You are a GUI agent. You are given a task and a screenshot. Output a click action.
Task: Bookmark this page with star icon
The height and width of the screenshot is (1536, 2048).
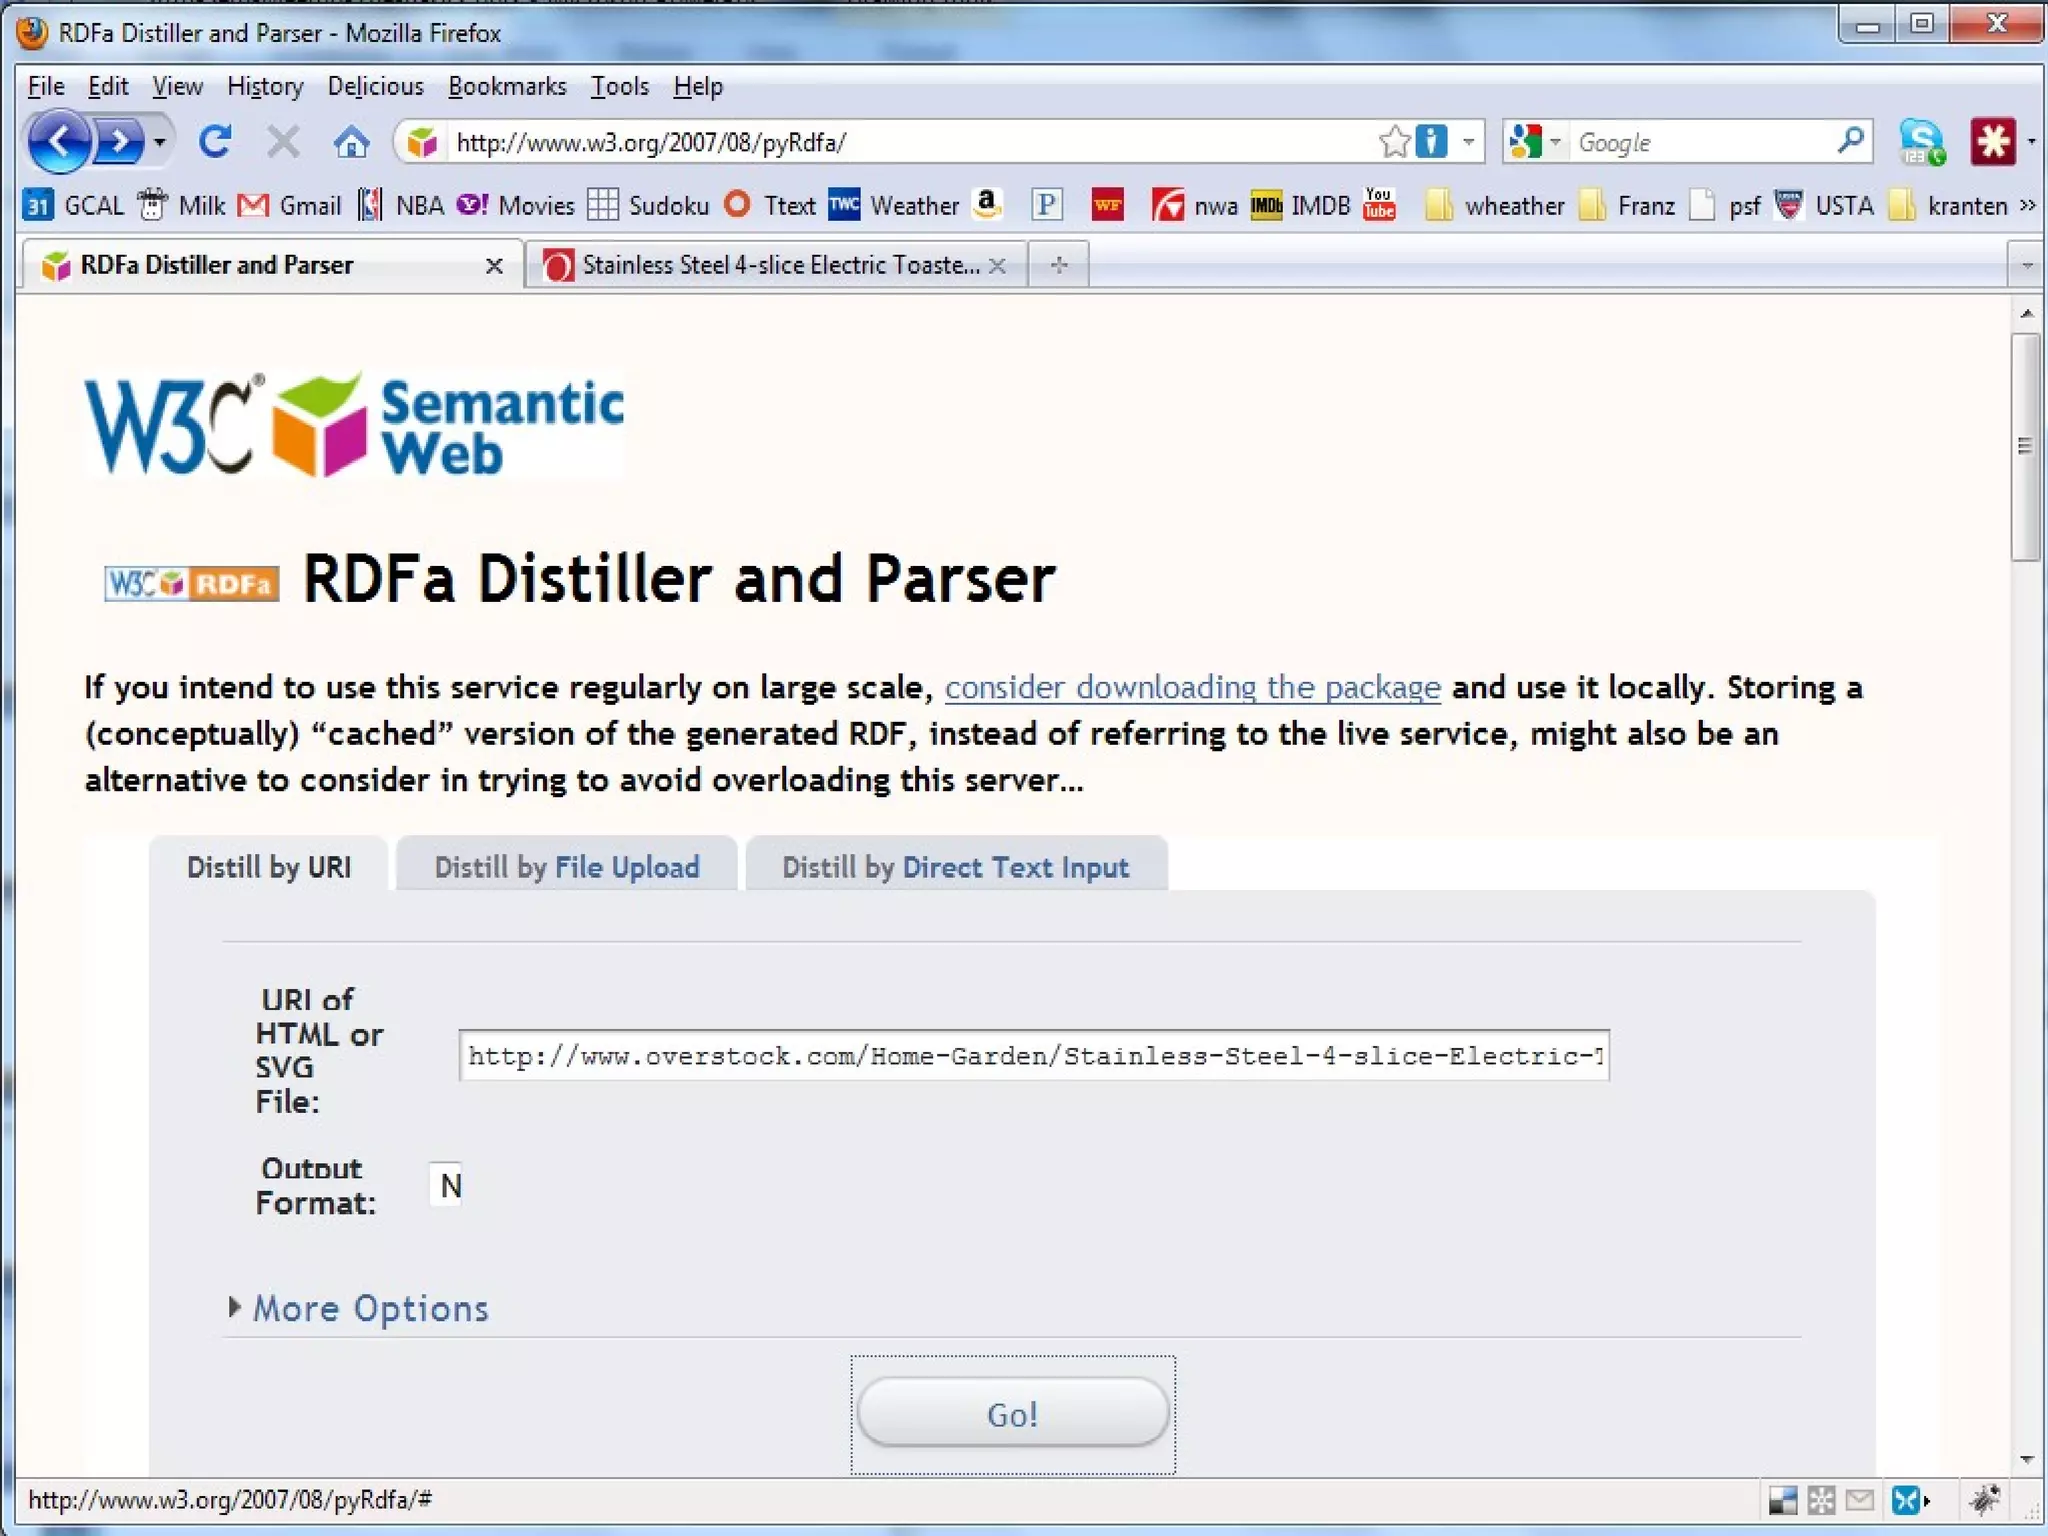[1393, 142]
